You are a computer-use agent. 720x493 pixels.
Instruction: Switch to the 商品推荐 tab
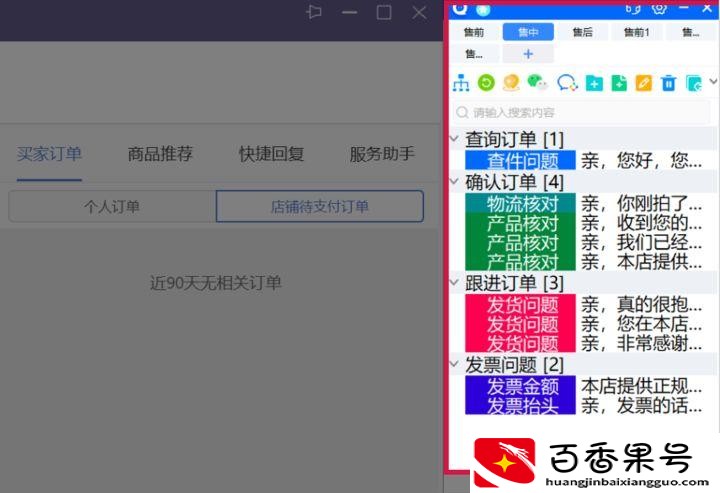pos(160,154)
